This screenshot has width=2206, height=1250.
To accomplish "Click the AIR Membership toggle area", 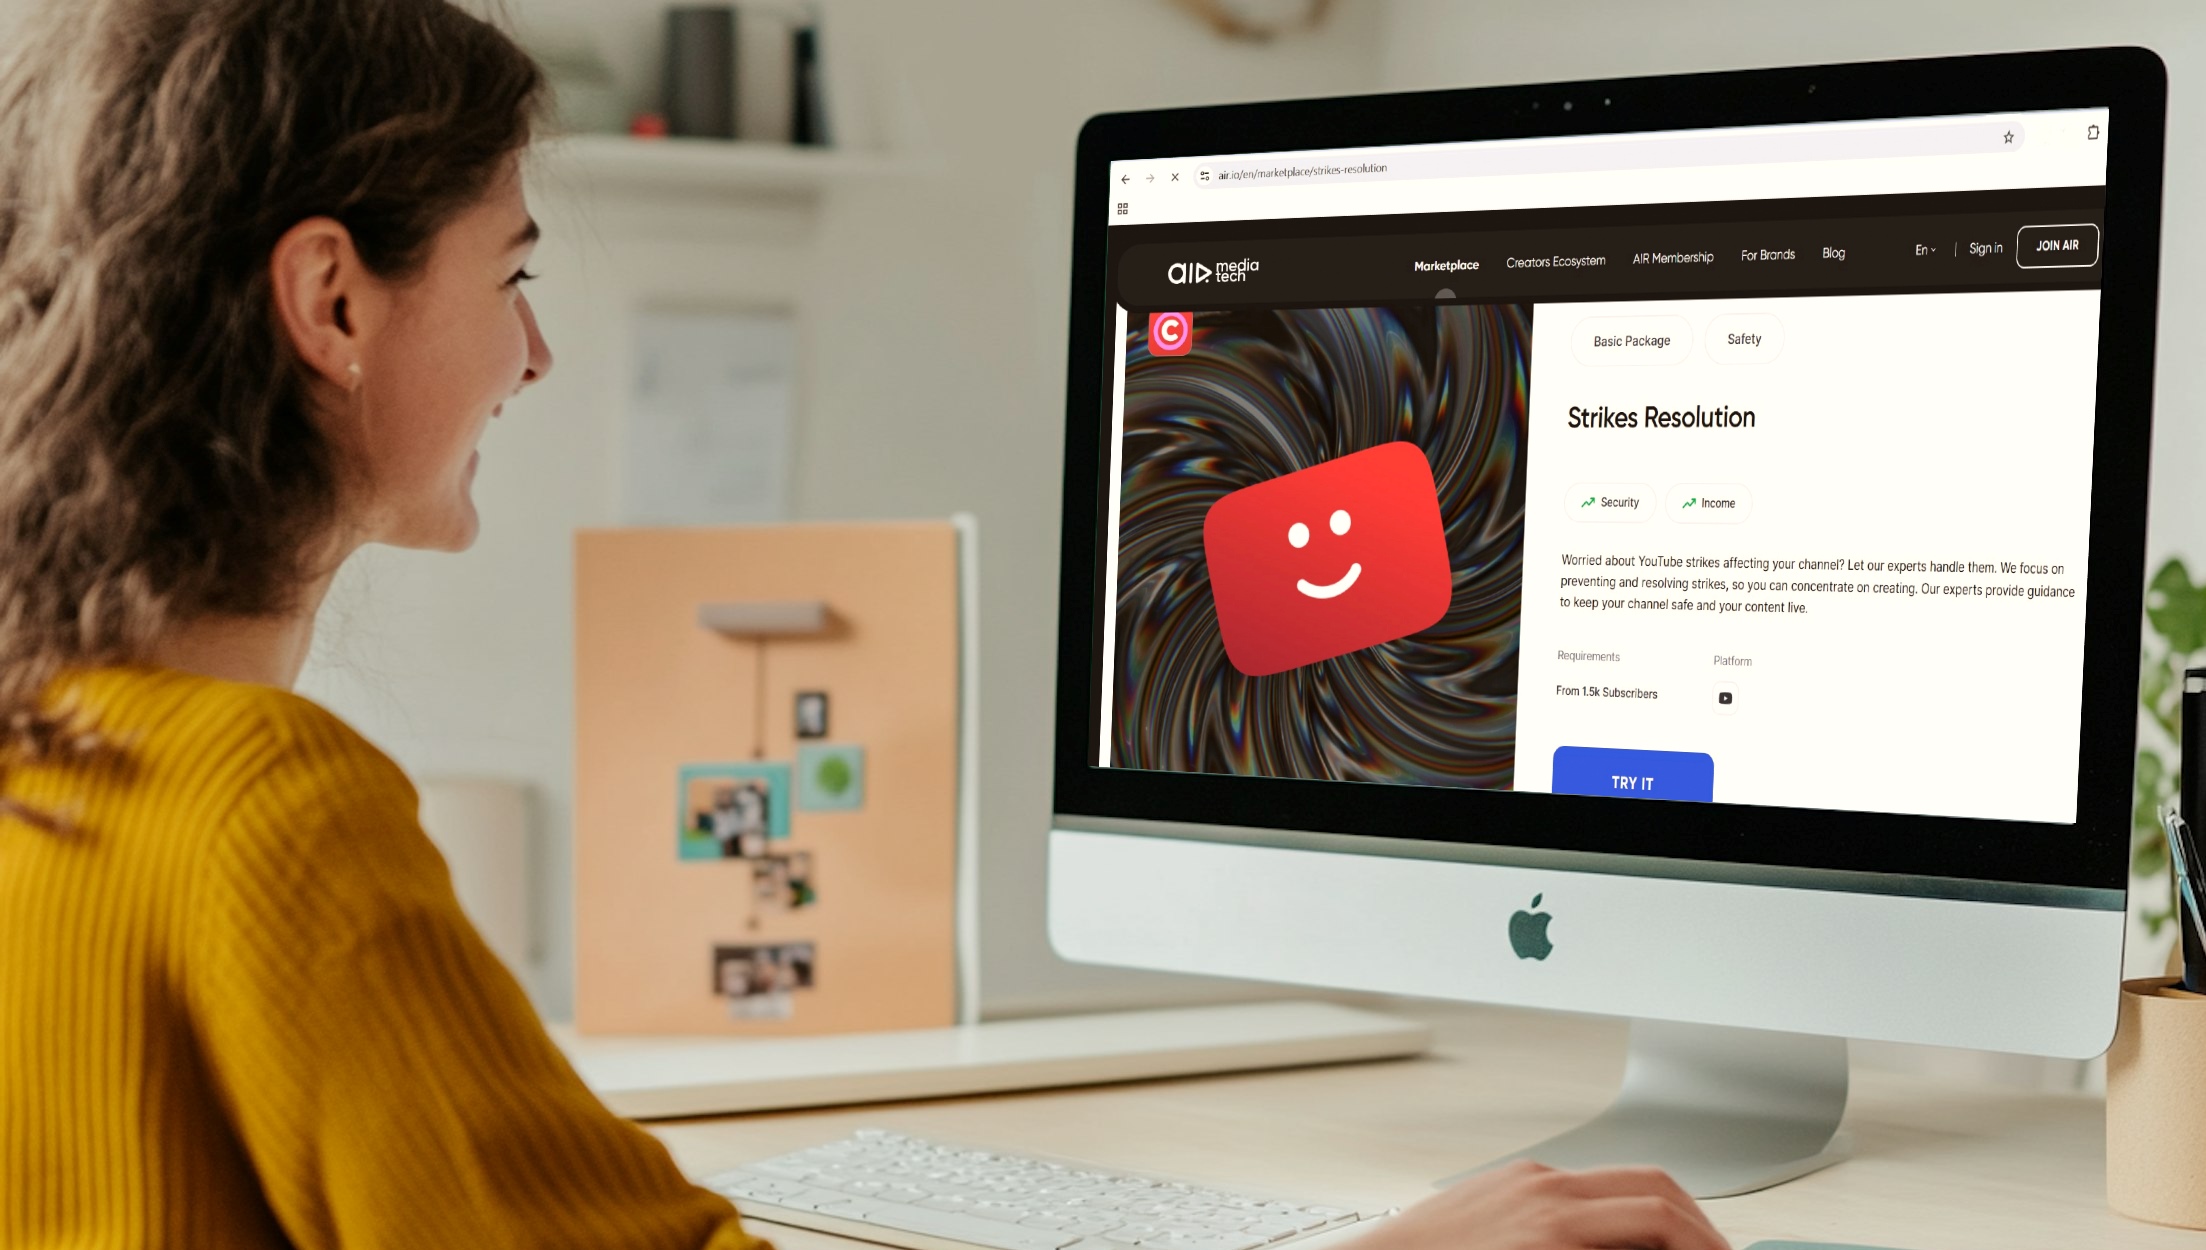I will [x=1671, y=256].
